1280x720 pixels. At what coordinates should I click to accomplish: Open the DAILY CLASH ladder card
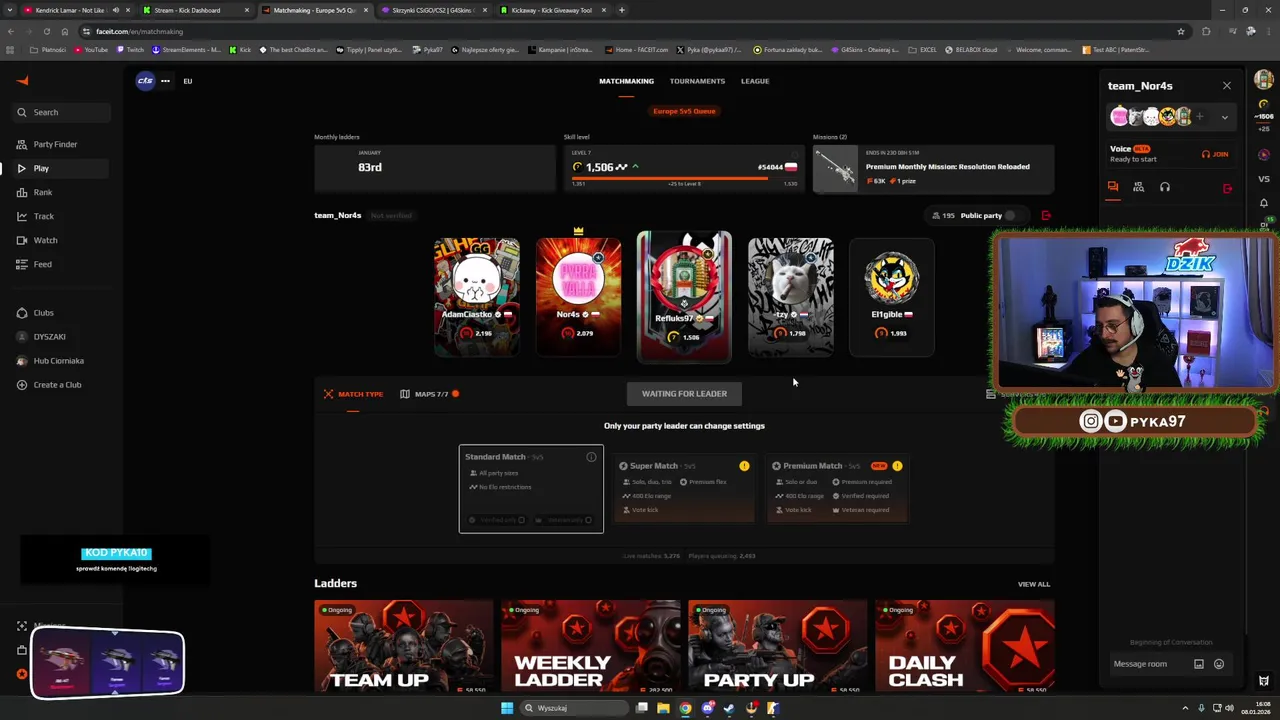pyautogui.click(x=964, y=646)
